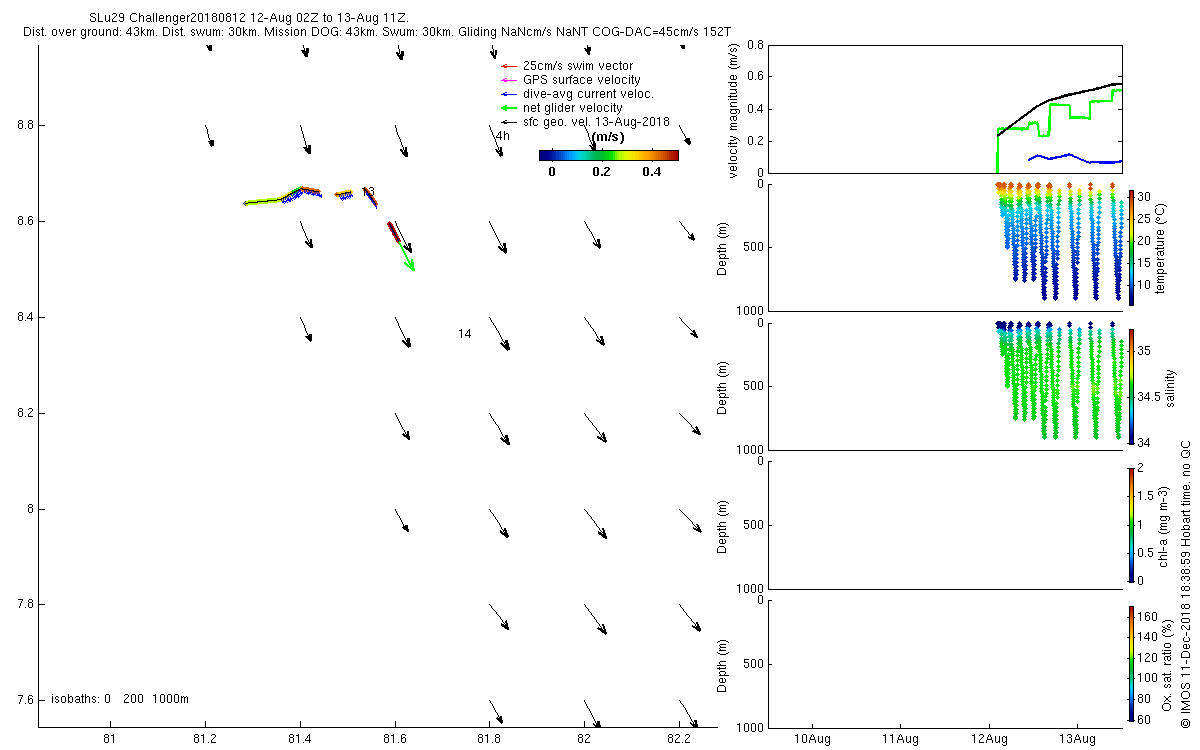
Task: Click the chl-a colorbar
Action: point(1131,524)
